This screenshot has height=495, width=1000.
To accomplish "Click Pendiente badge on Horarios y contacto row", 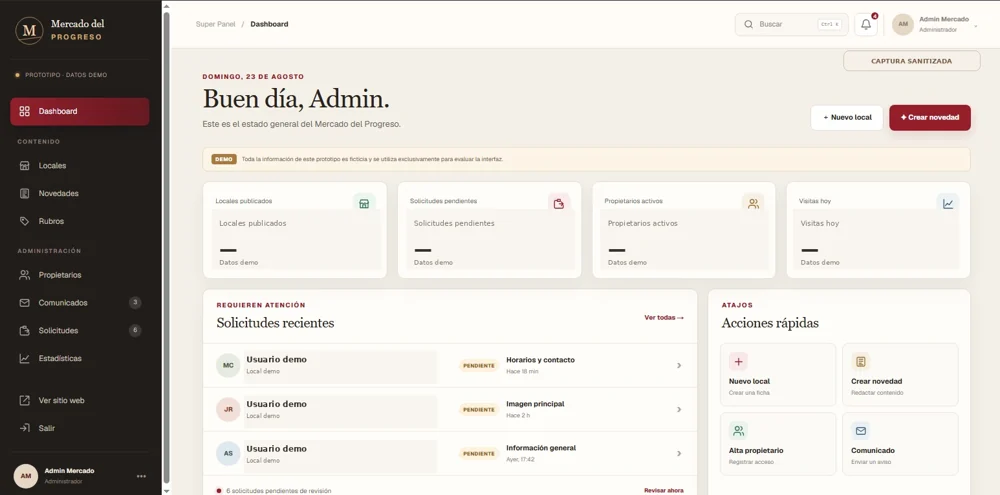I will pos(478,366).
